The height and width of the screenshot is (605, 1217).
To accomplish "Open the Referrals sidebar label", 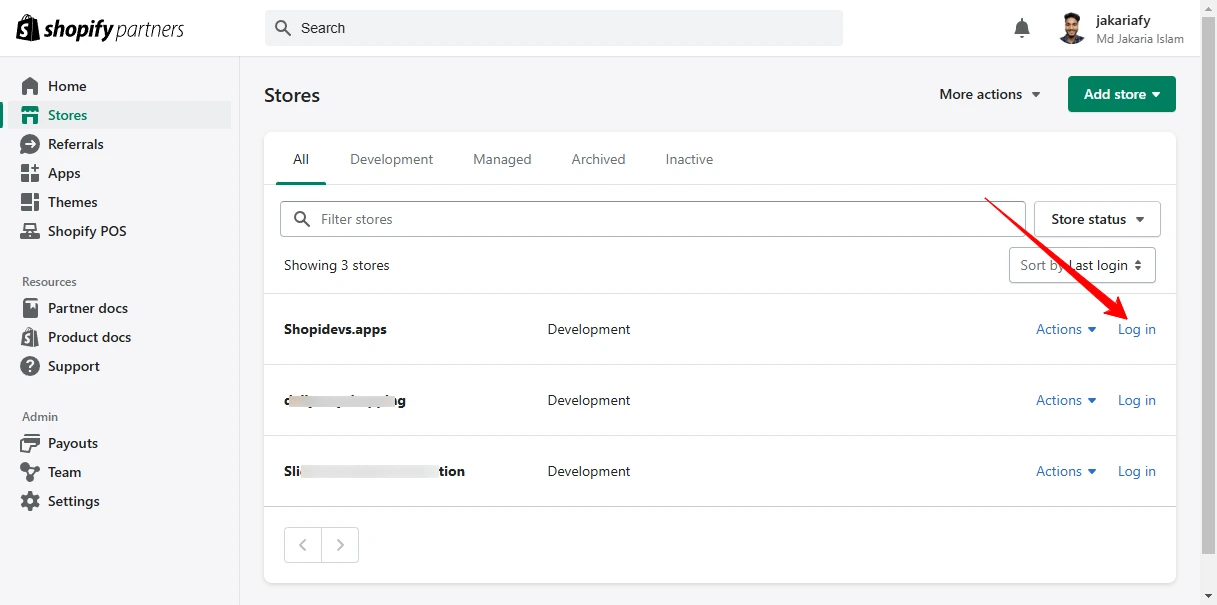I will point(76,144).
